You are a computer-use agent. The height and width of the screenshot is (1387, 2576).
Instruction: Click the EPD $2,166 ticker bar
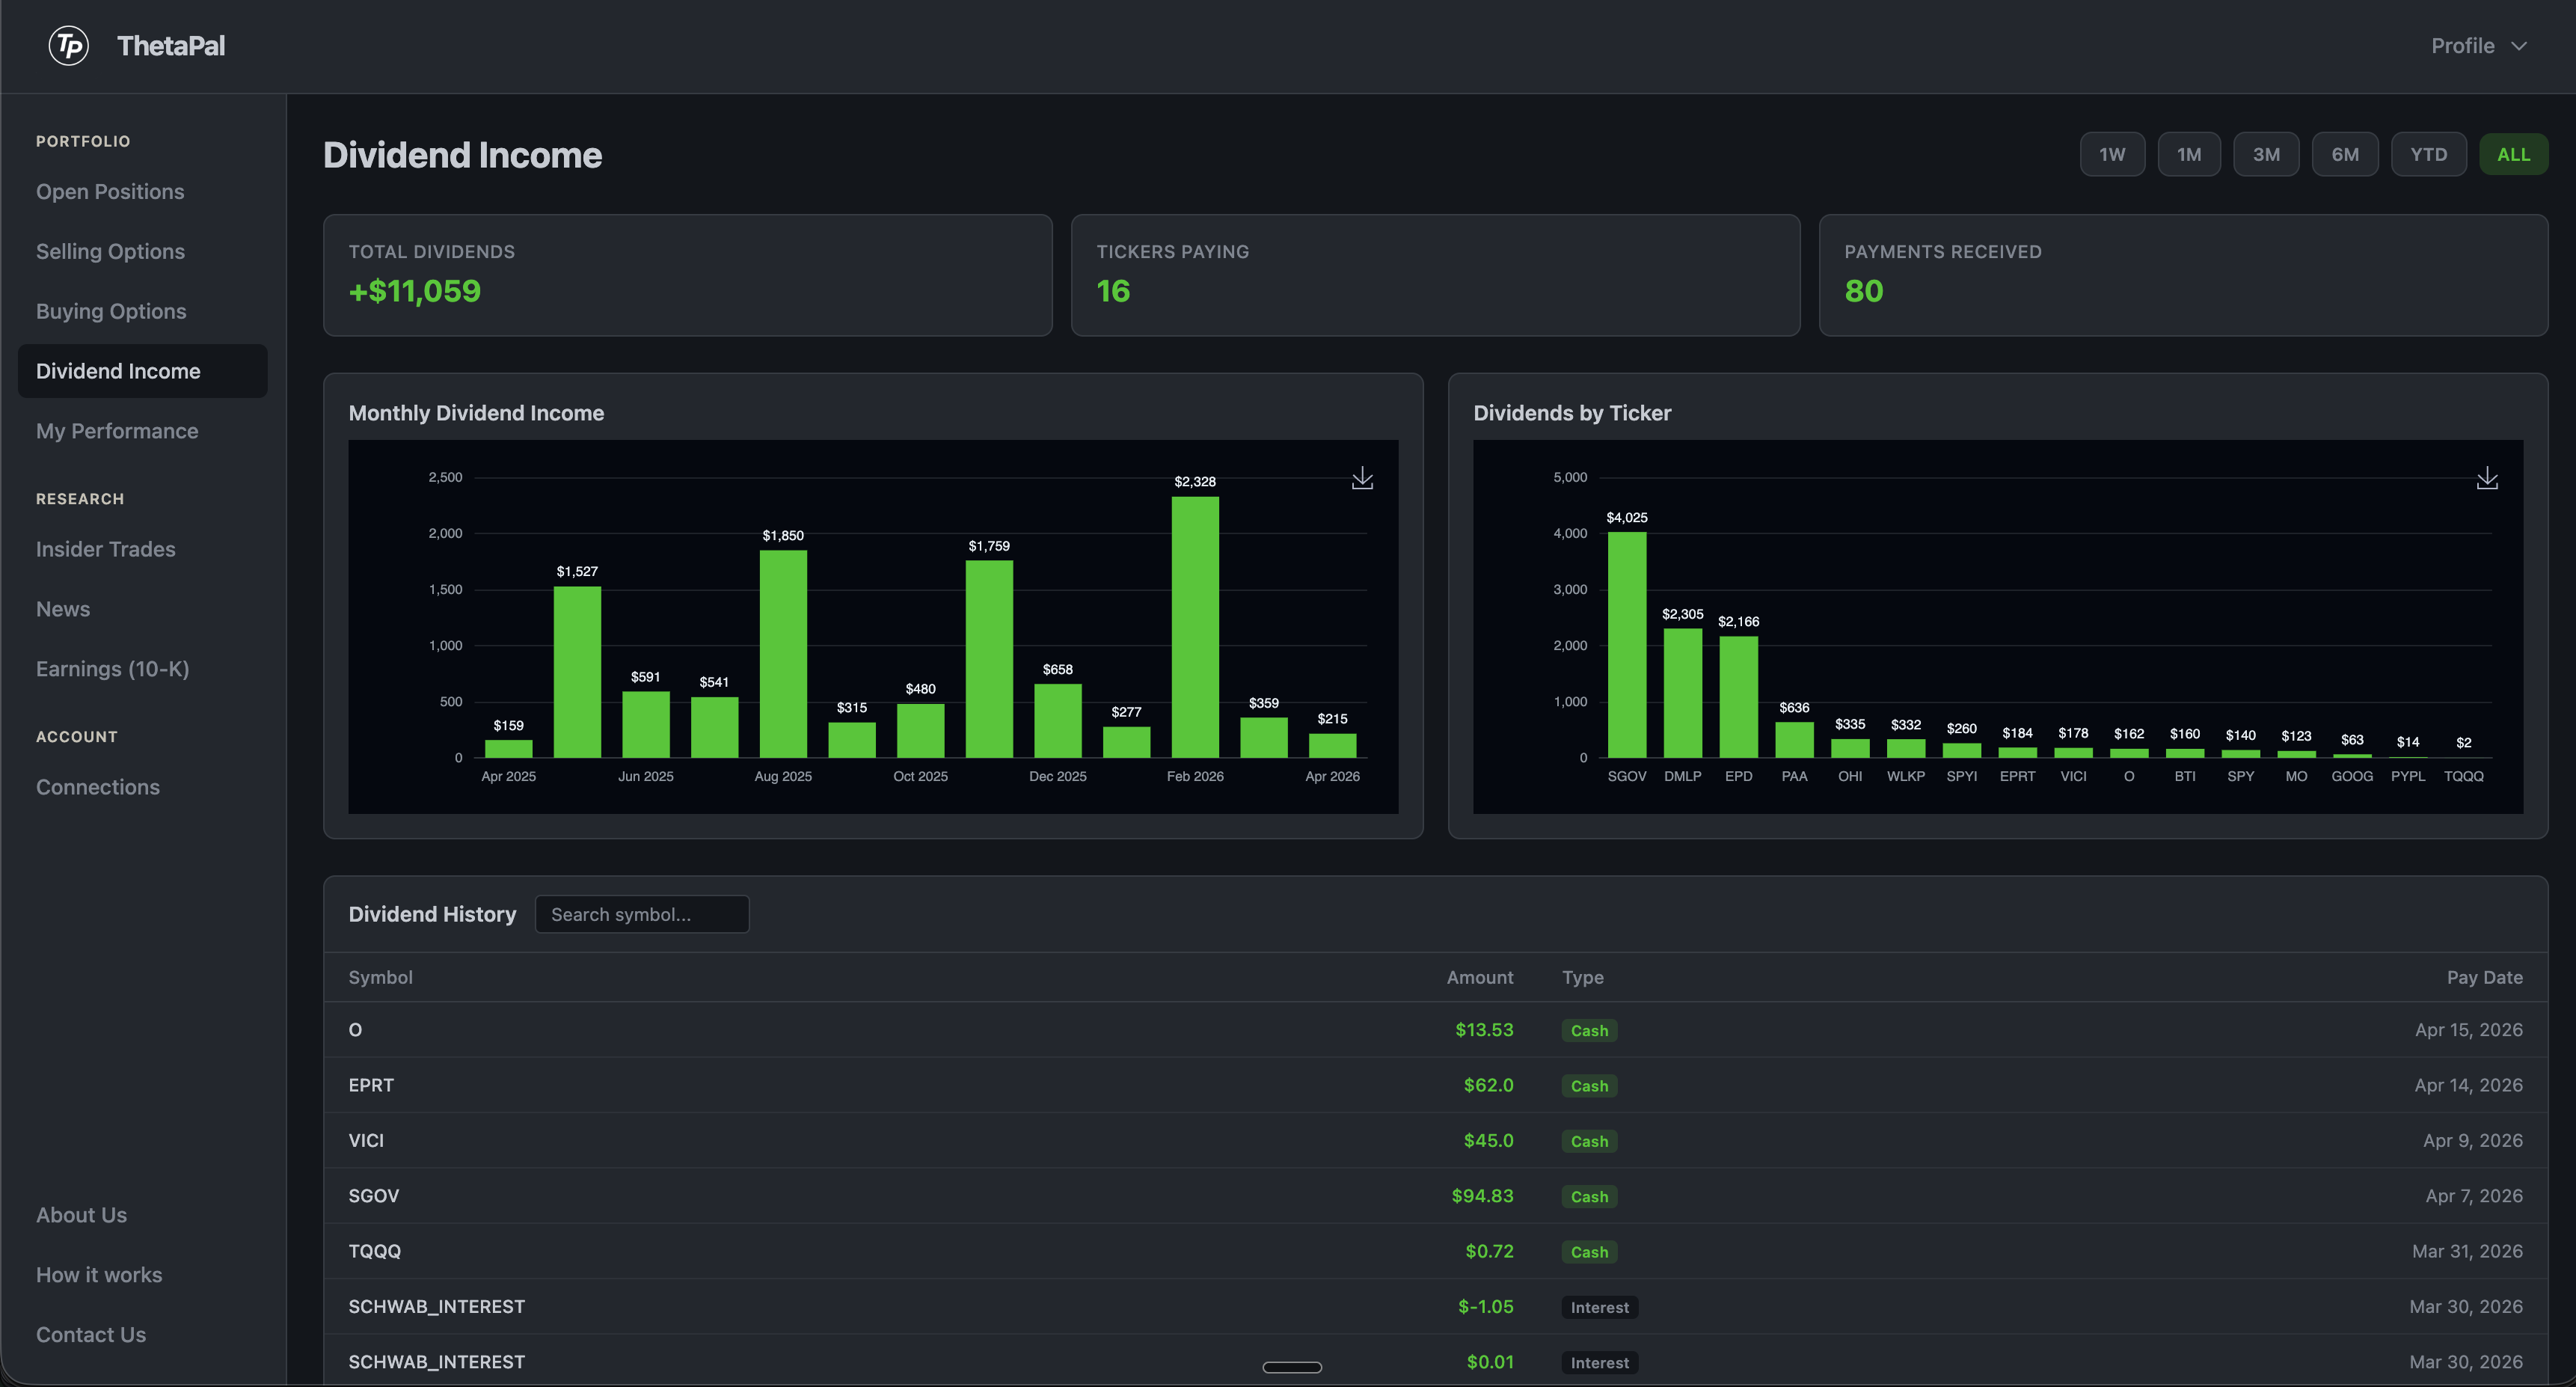click(1739, 697)
